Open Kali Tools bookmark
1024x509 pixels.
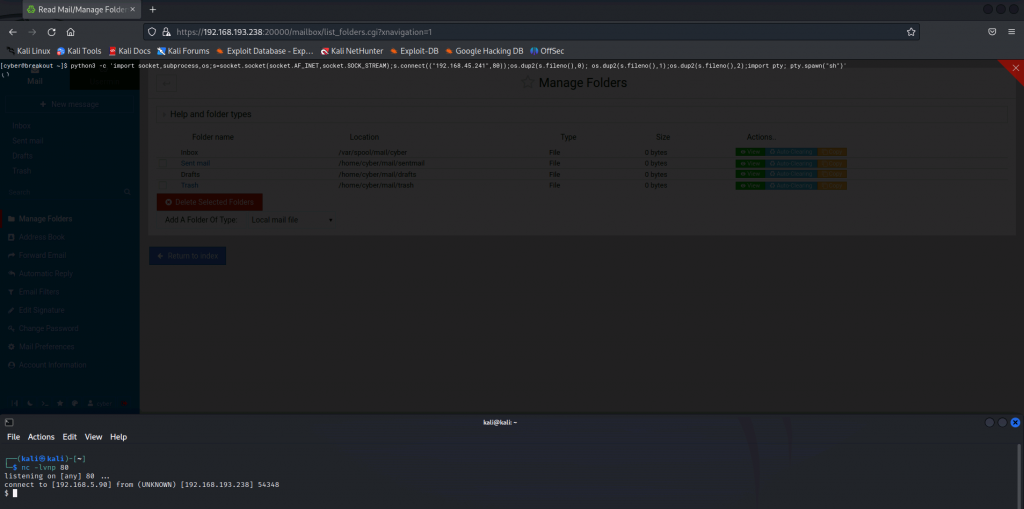tap(79, 50)
